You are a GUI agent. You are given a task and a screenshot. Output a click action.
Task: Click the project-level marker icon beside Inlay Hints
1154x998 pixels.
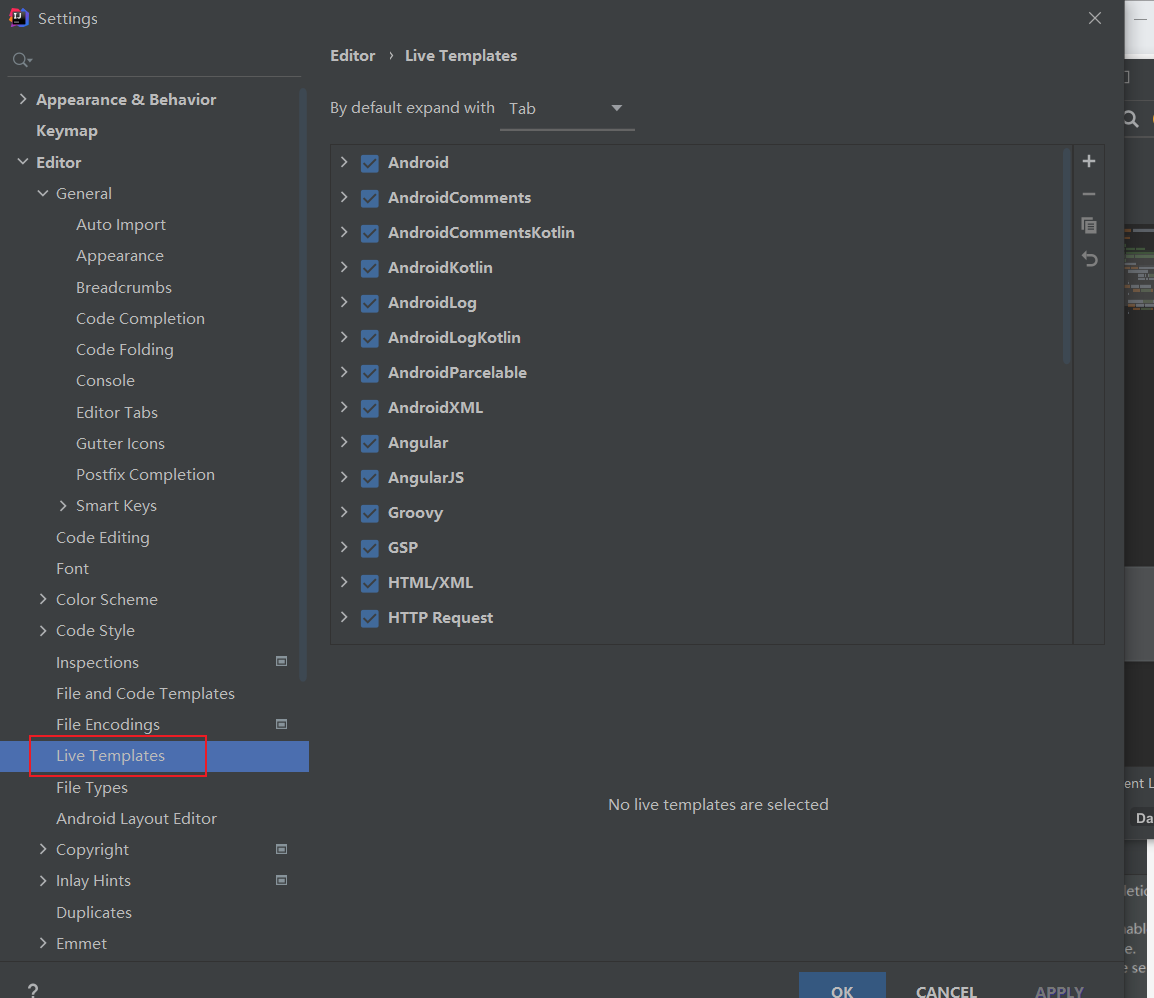click(x=281, y=880)
